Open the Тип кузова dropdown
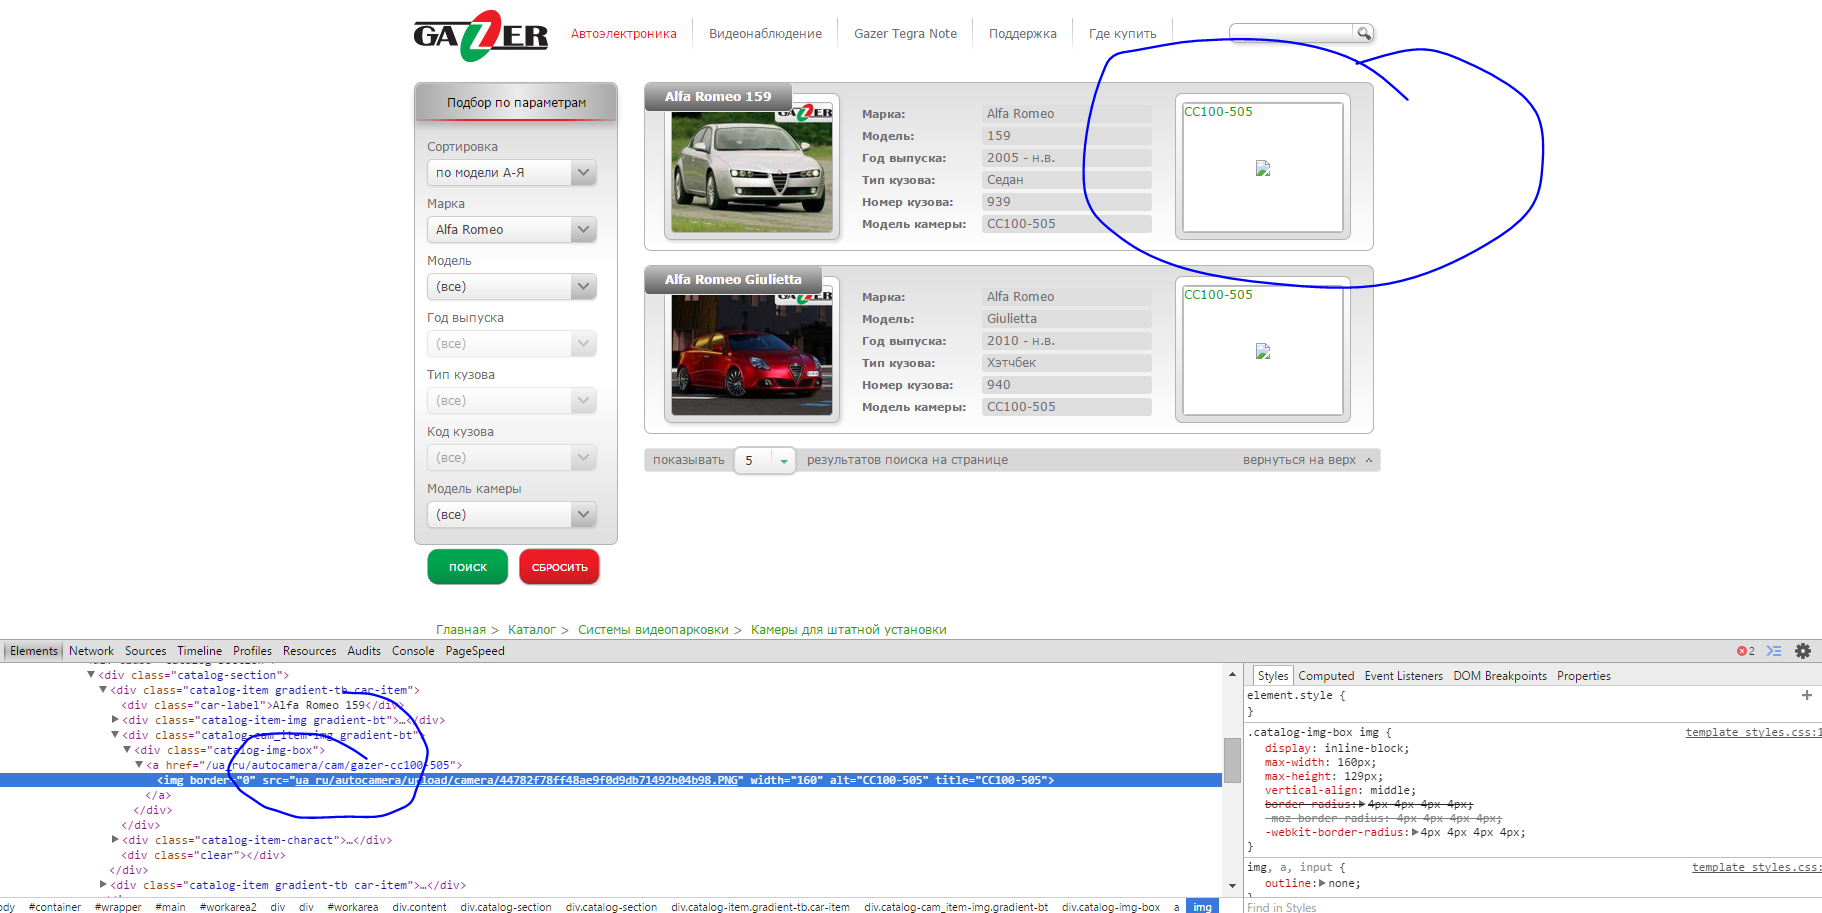Image resolution: width=1822 pixels, height=913 pixels. coord(512,401)
